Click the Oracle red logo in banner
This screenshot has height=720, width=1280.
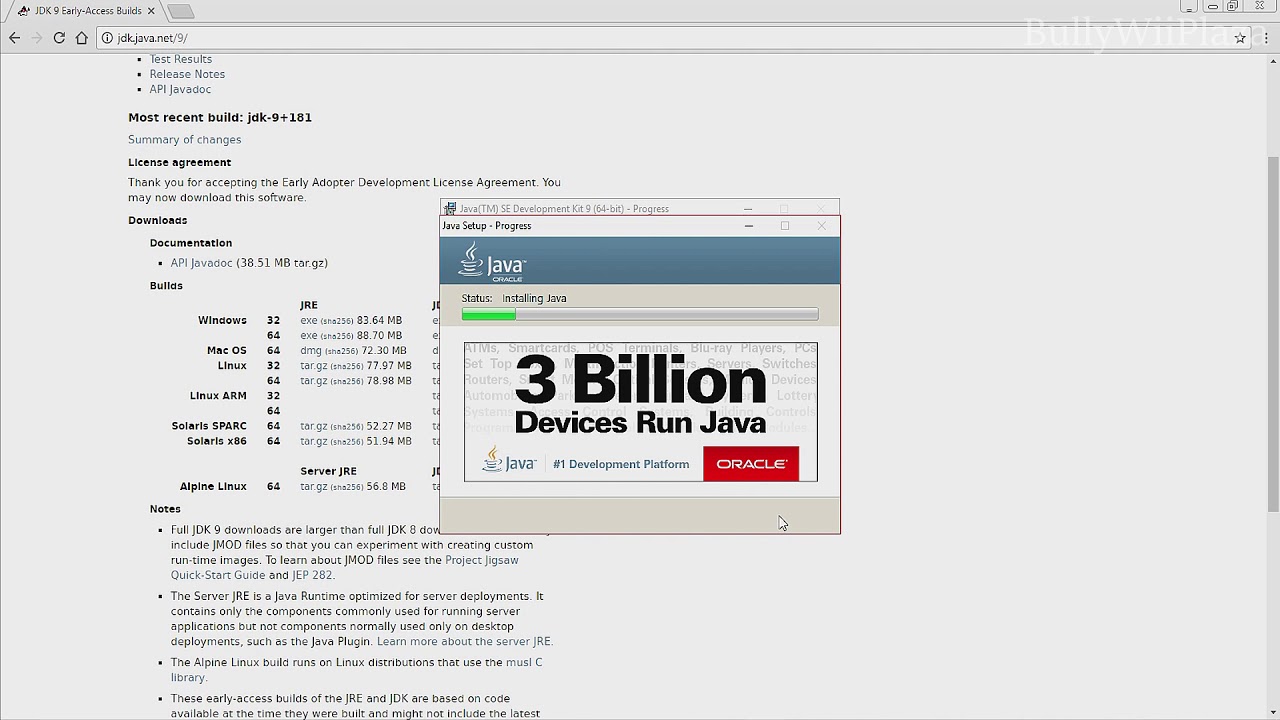751,464
